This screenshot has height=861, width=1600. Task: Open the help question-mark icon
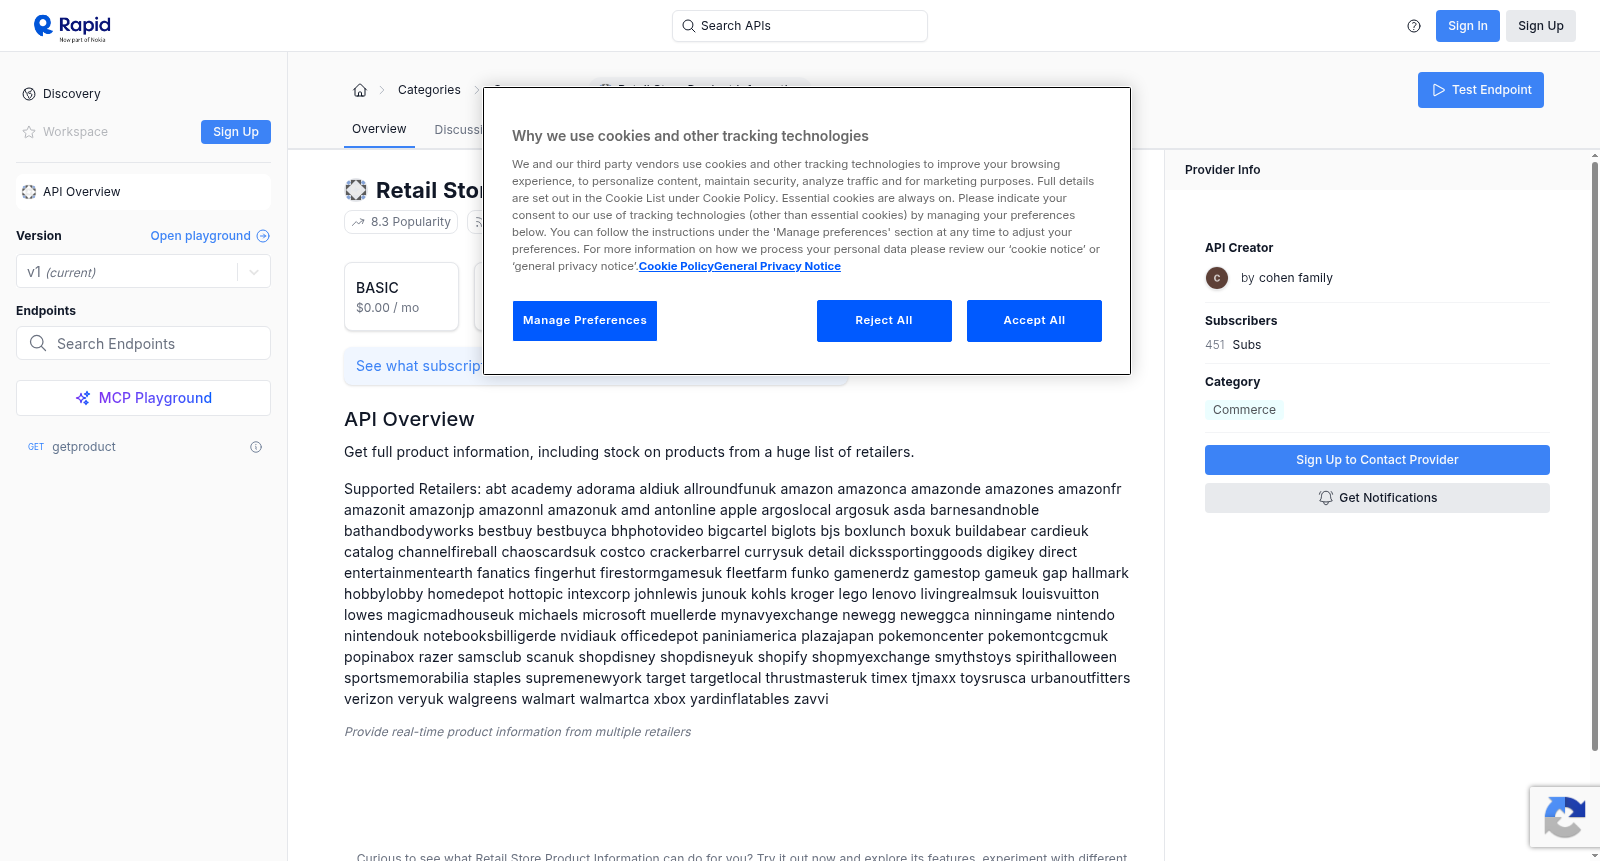pos(1414,26)
